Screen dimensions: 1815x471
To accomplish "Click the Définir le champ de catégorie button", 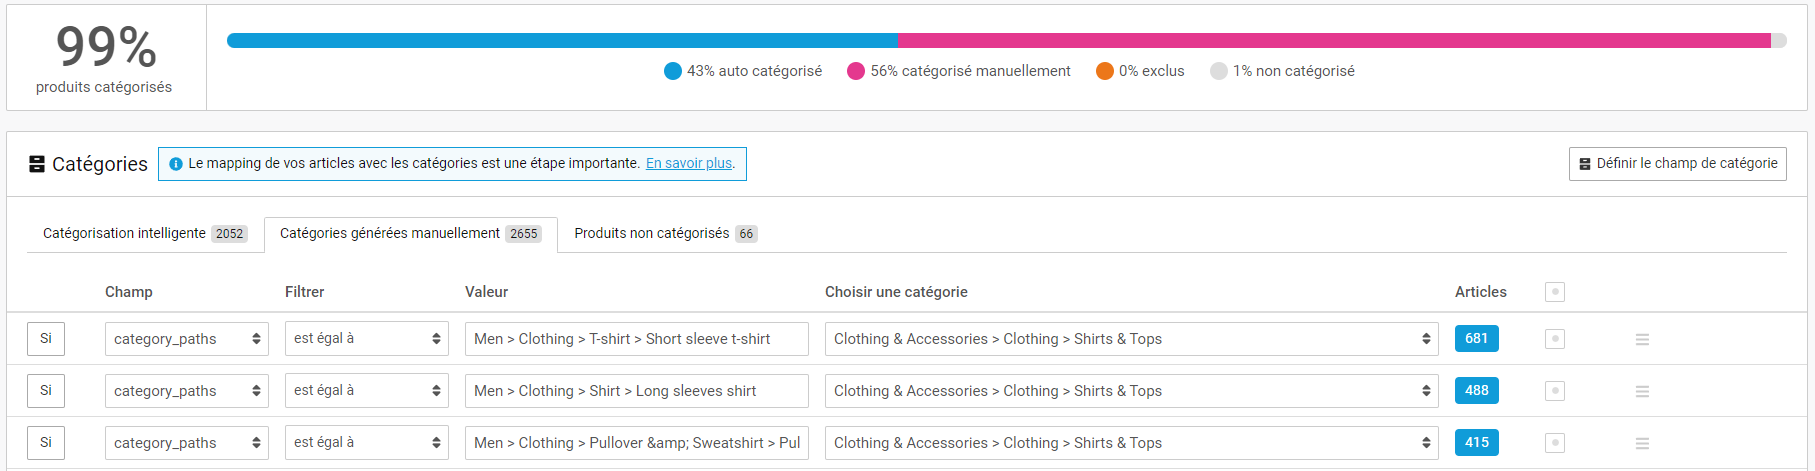I will click(1678, 164).
